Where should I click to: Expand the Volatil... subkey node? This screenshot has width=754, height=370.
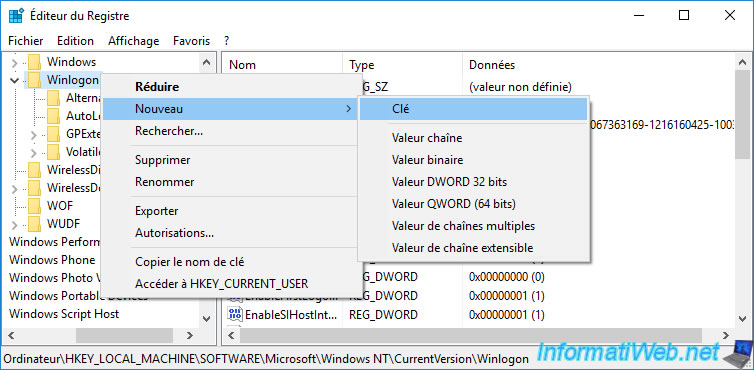click(34, 153)
